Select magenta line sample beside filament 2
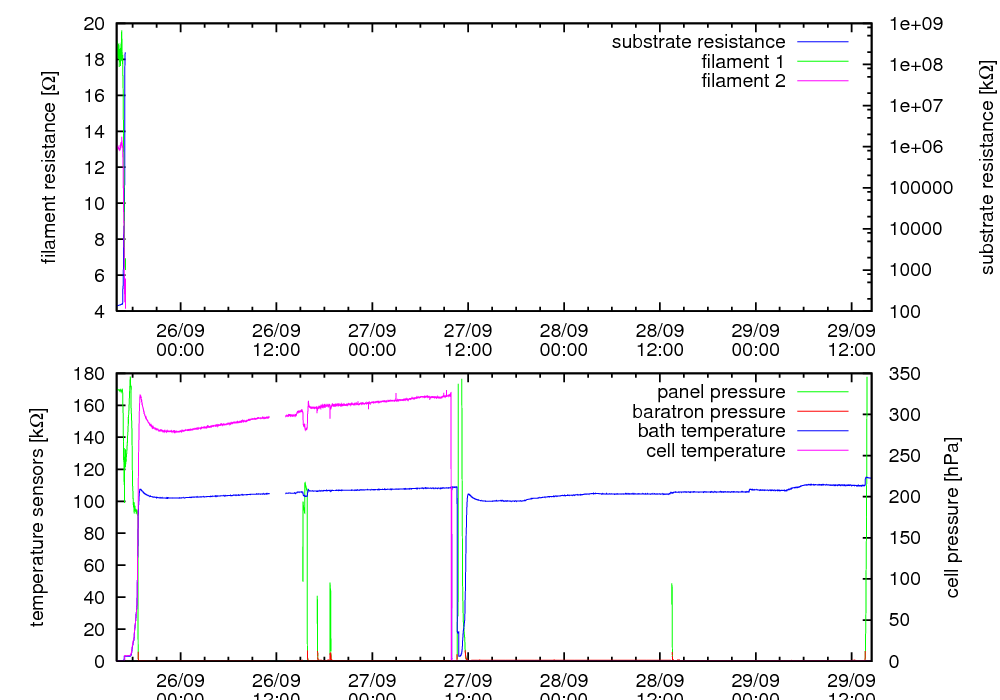Viewport: 1000px width, 700px height. coord(822,81)
